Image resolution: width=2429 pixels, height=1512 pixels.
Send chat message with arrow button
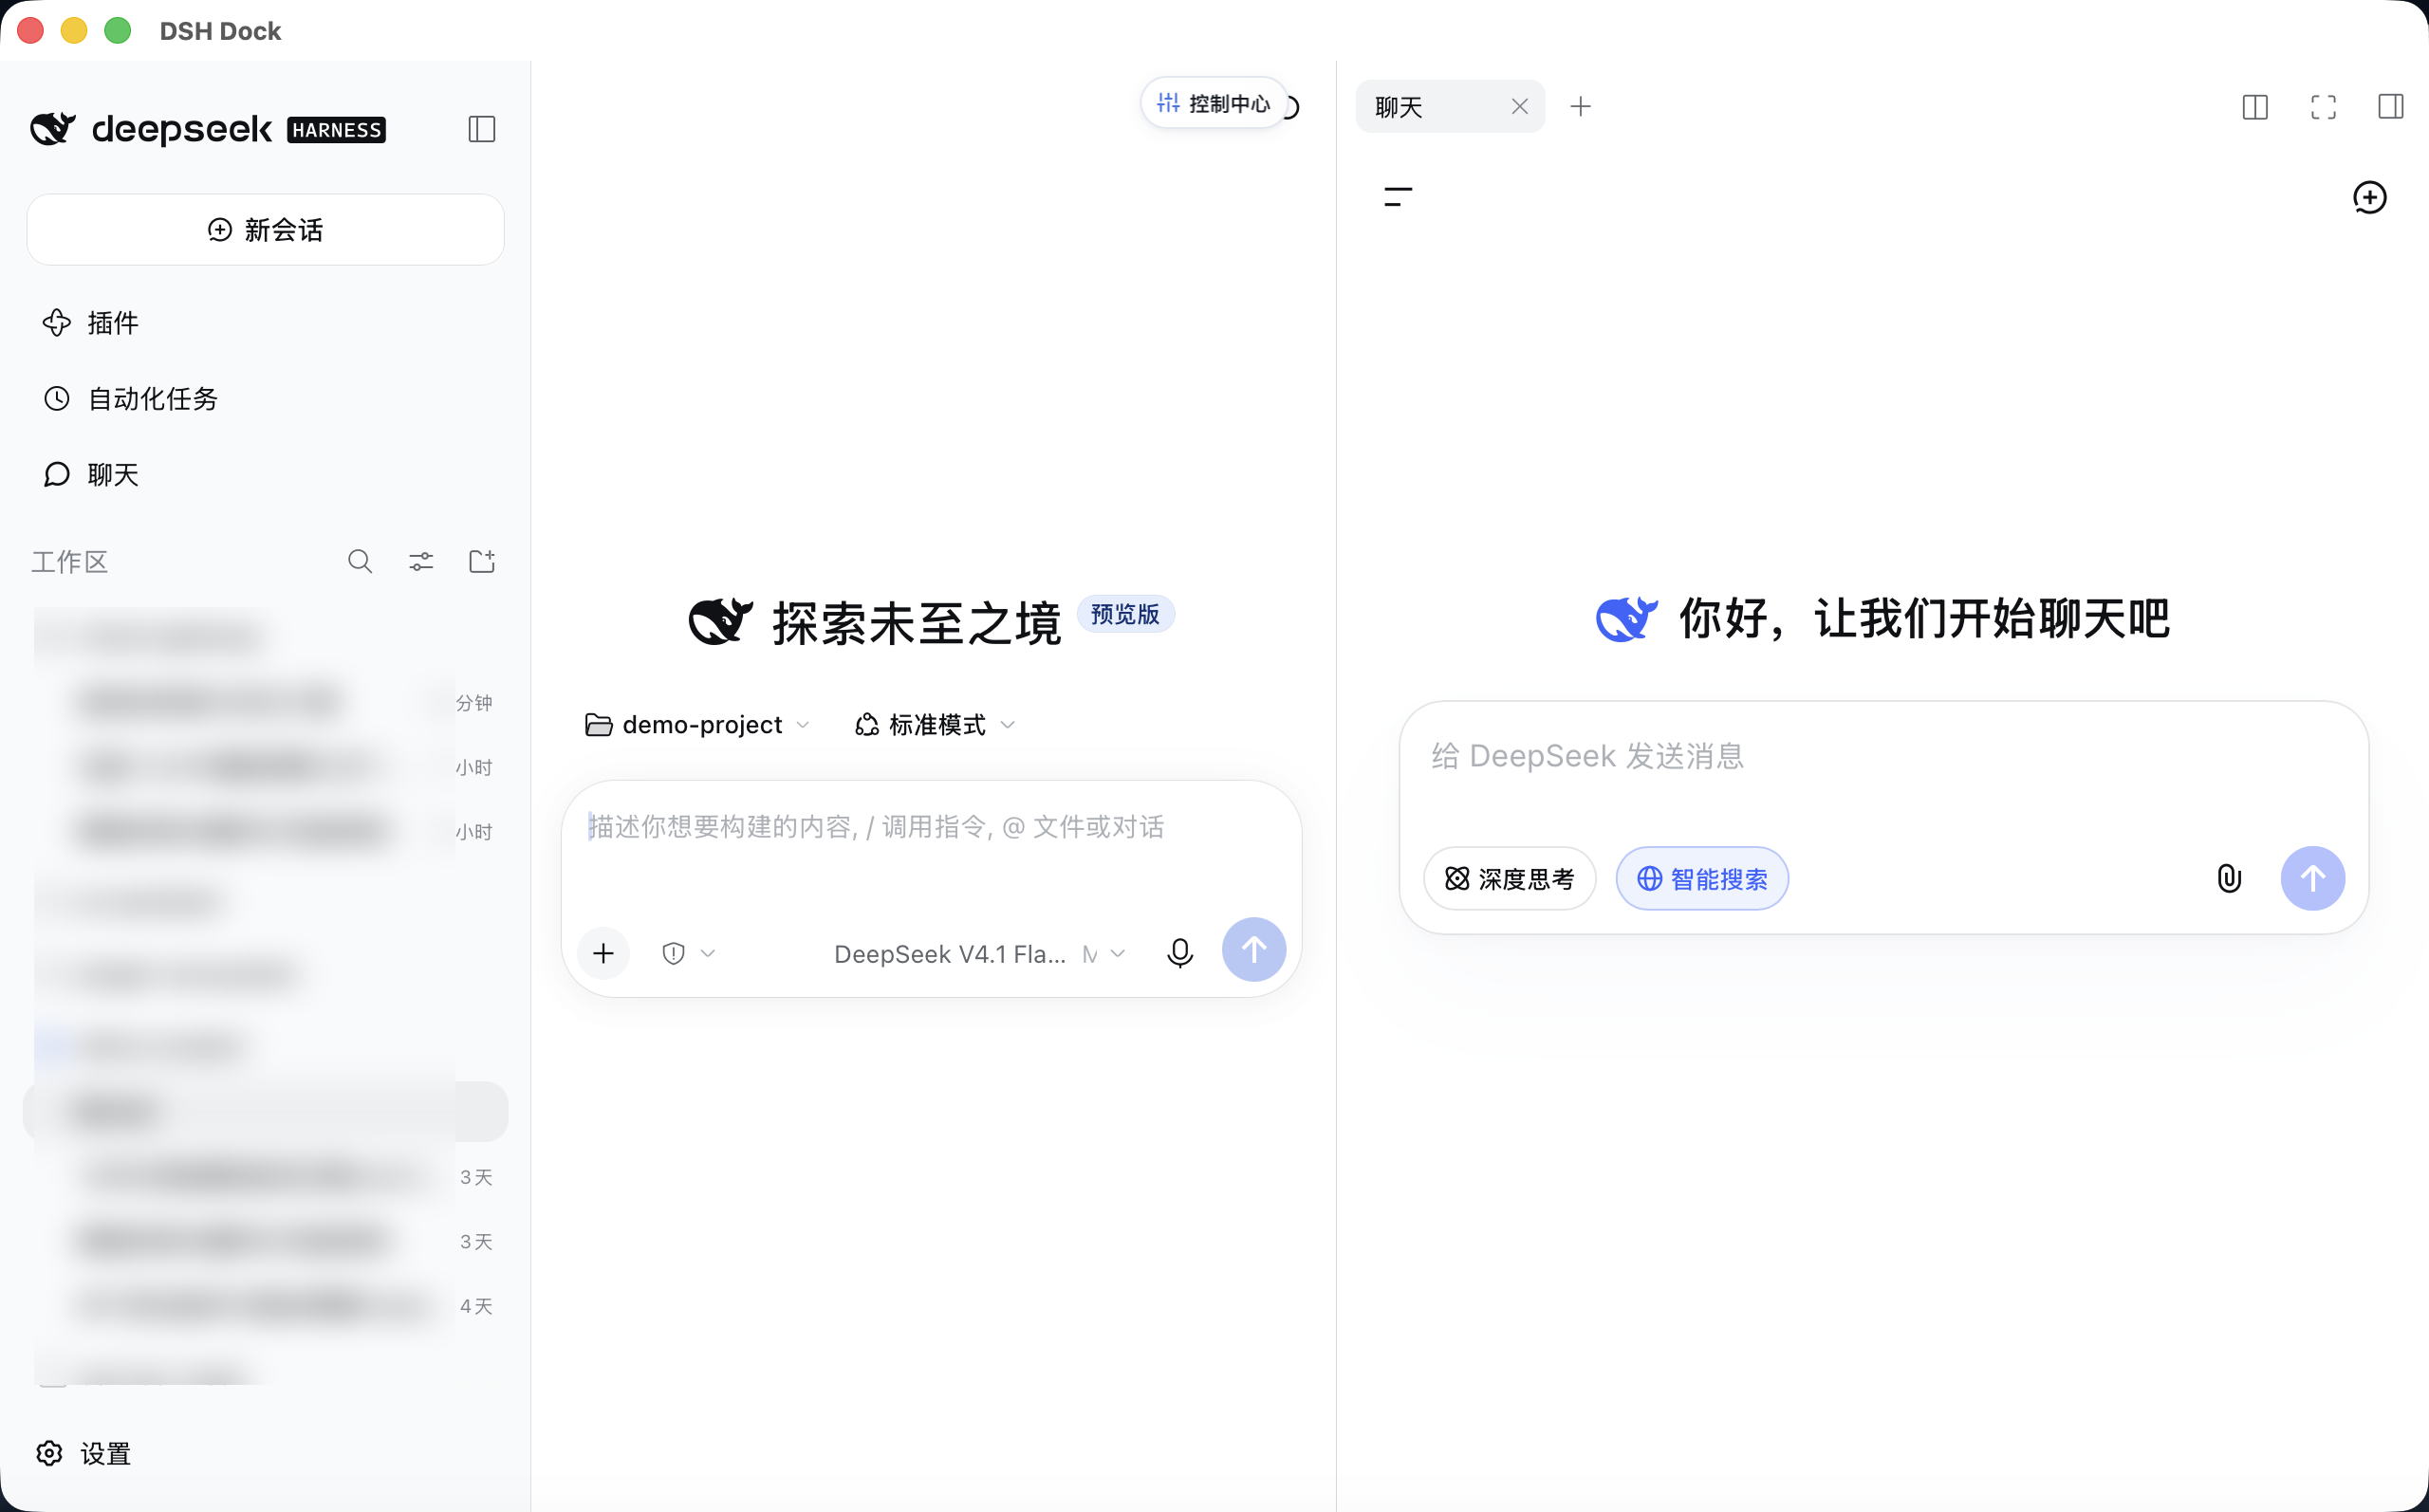pyautogui.click(x=2312, y=879)
